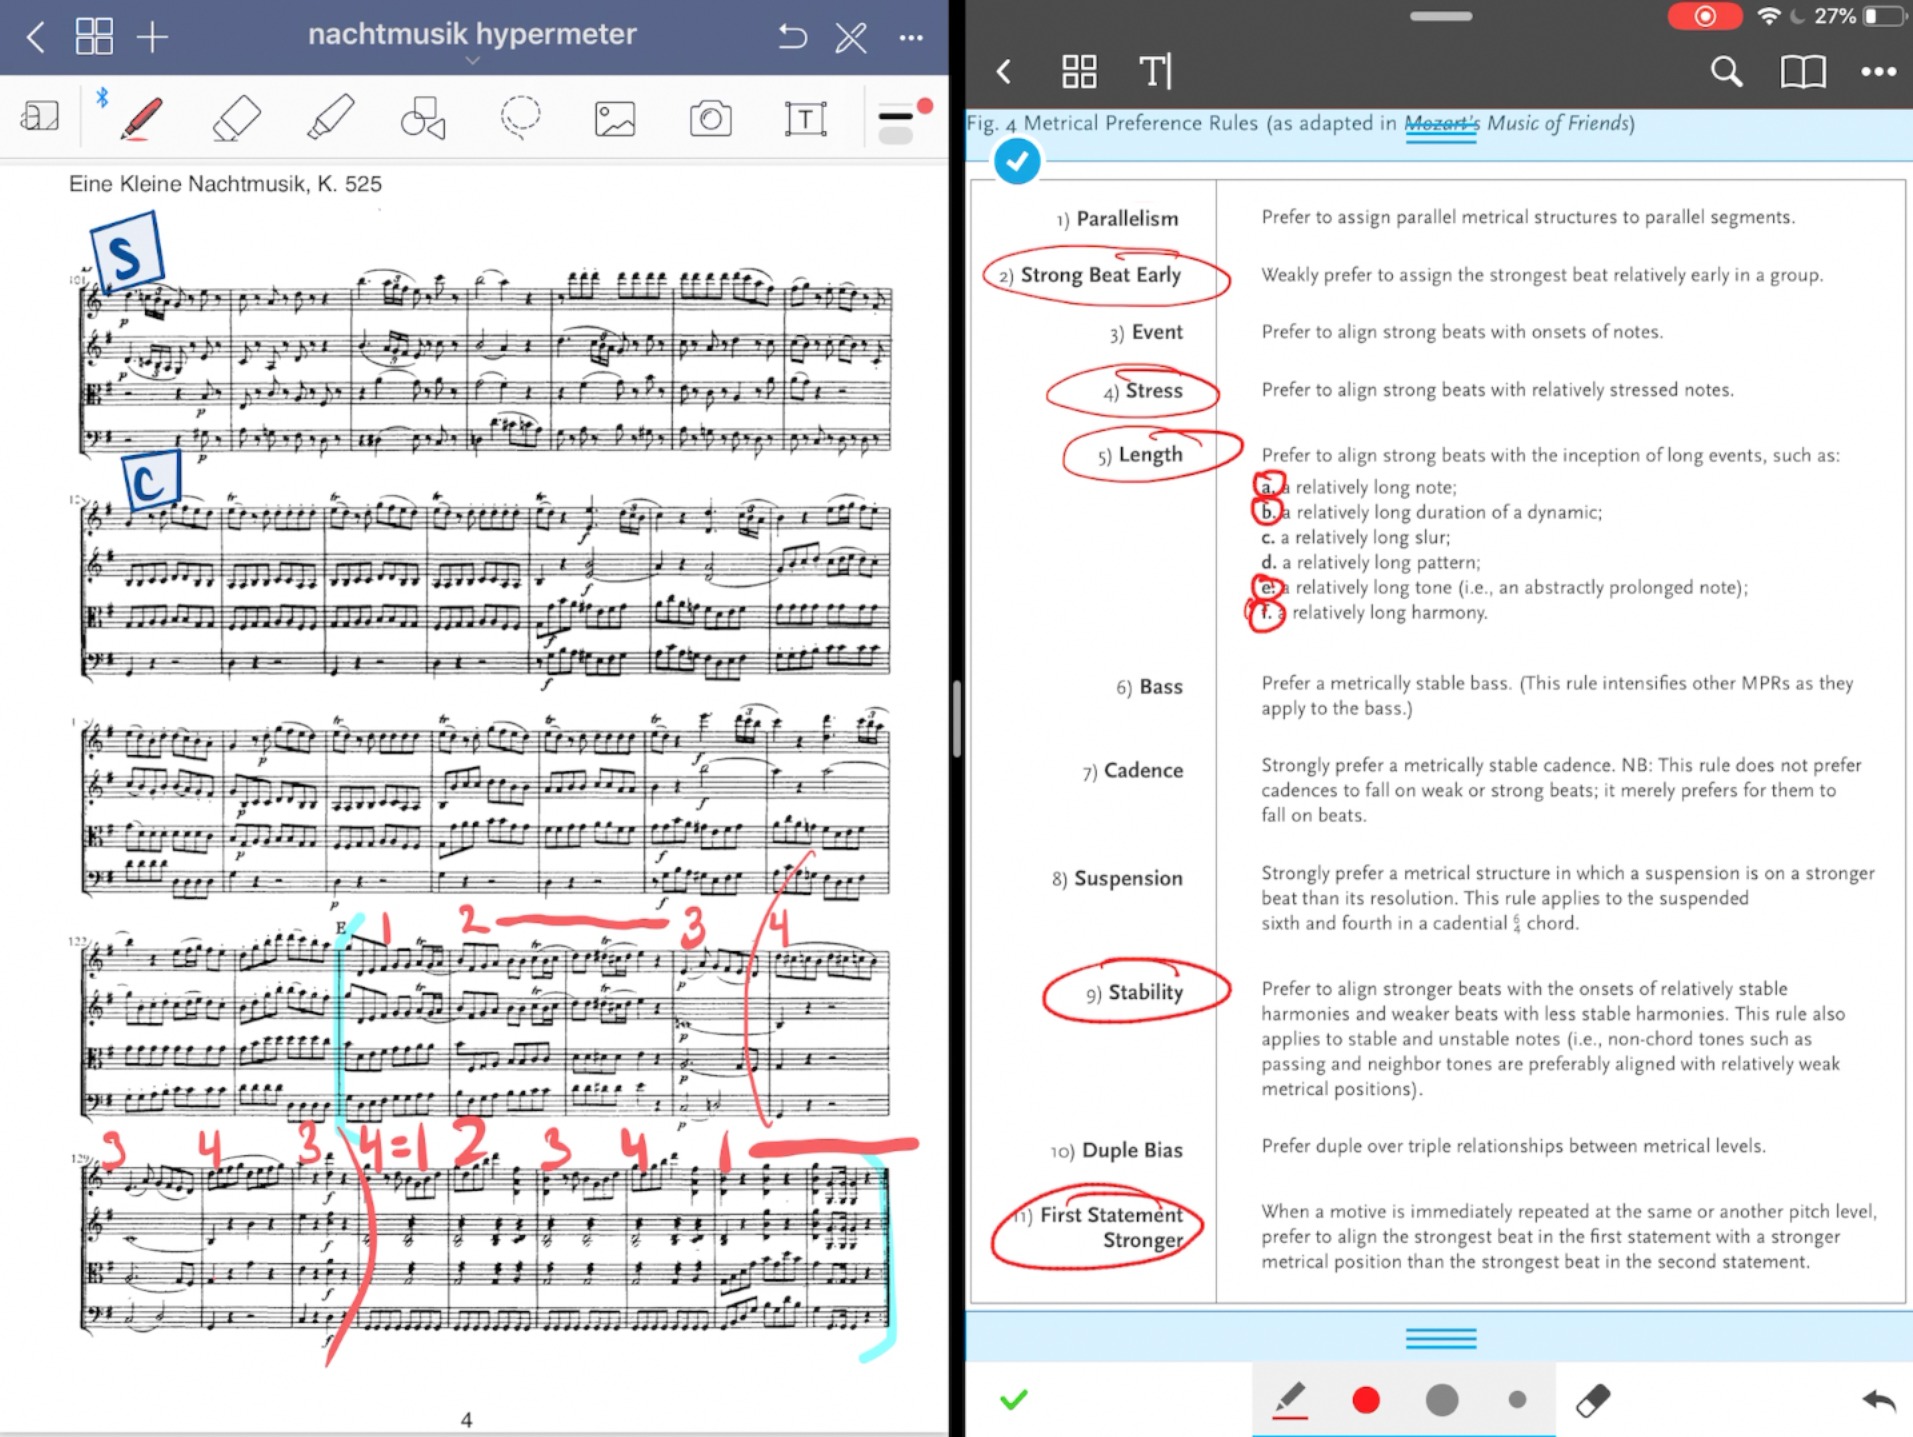Select the red pen tool

tap(142, 118)
